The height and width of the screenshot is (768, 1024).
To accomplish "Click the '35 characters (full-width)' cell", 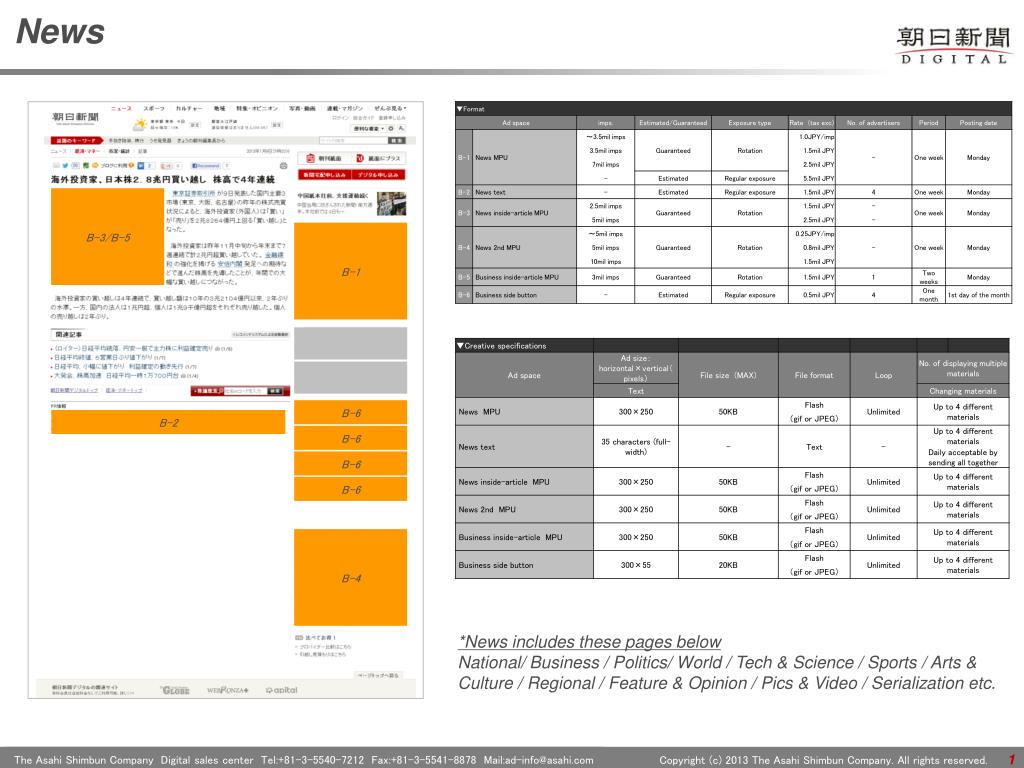I will coord(635,447).
